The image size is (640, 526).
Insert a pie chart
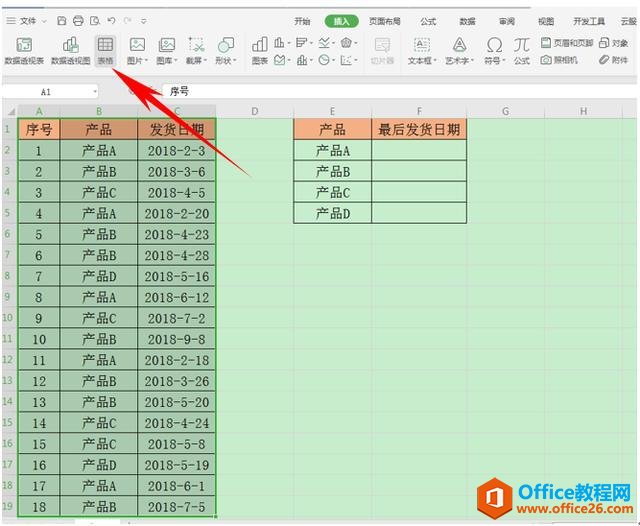point(324,60)
